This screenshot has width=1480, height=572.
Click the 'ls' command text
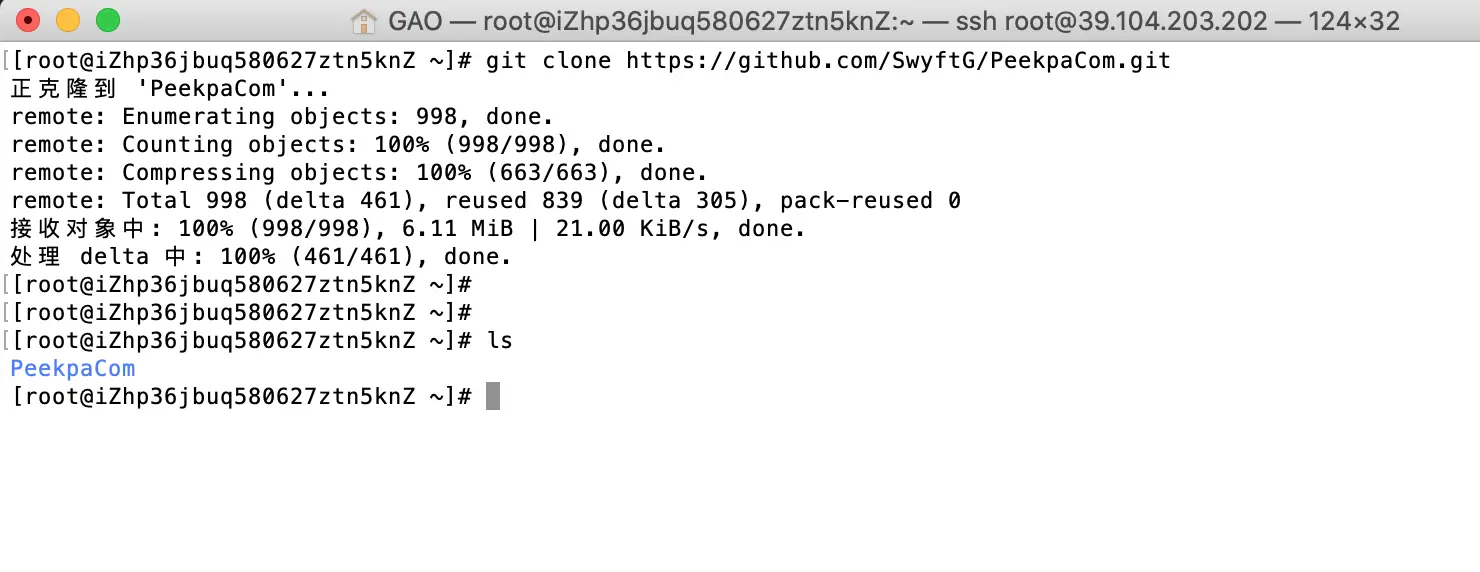coord(500,341)
